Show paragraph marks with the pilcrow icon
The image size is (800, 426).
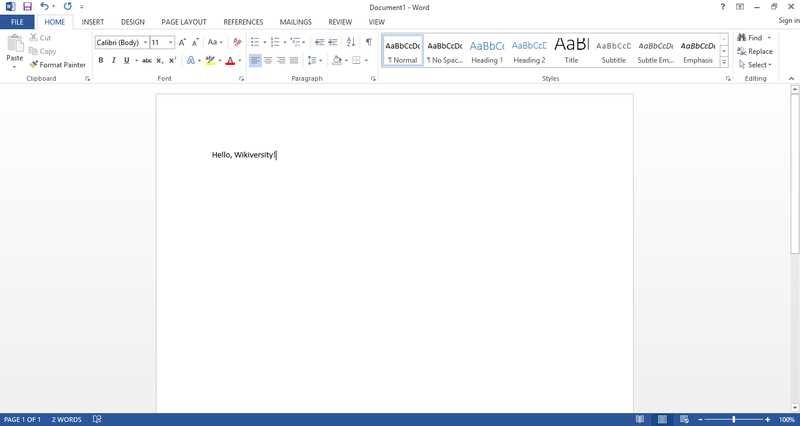click(368, 42)
